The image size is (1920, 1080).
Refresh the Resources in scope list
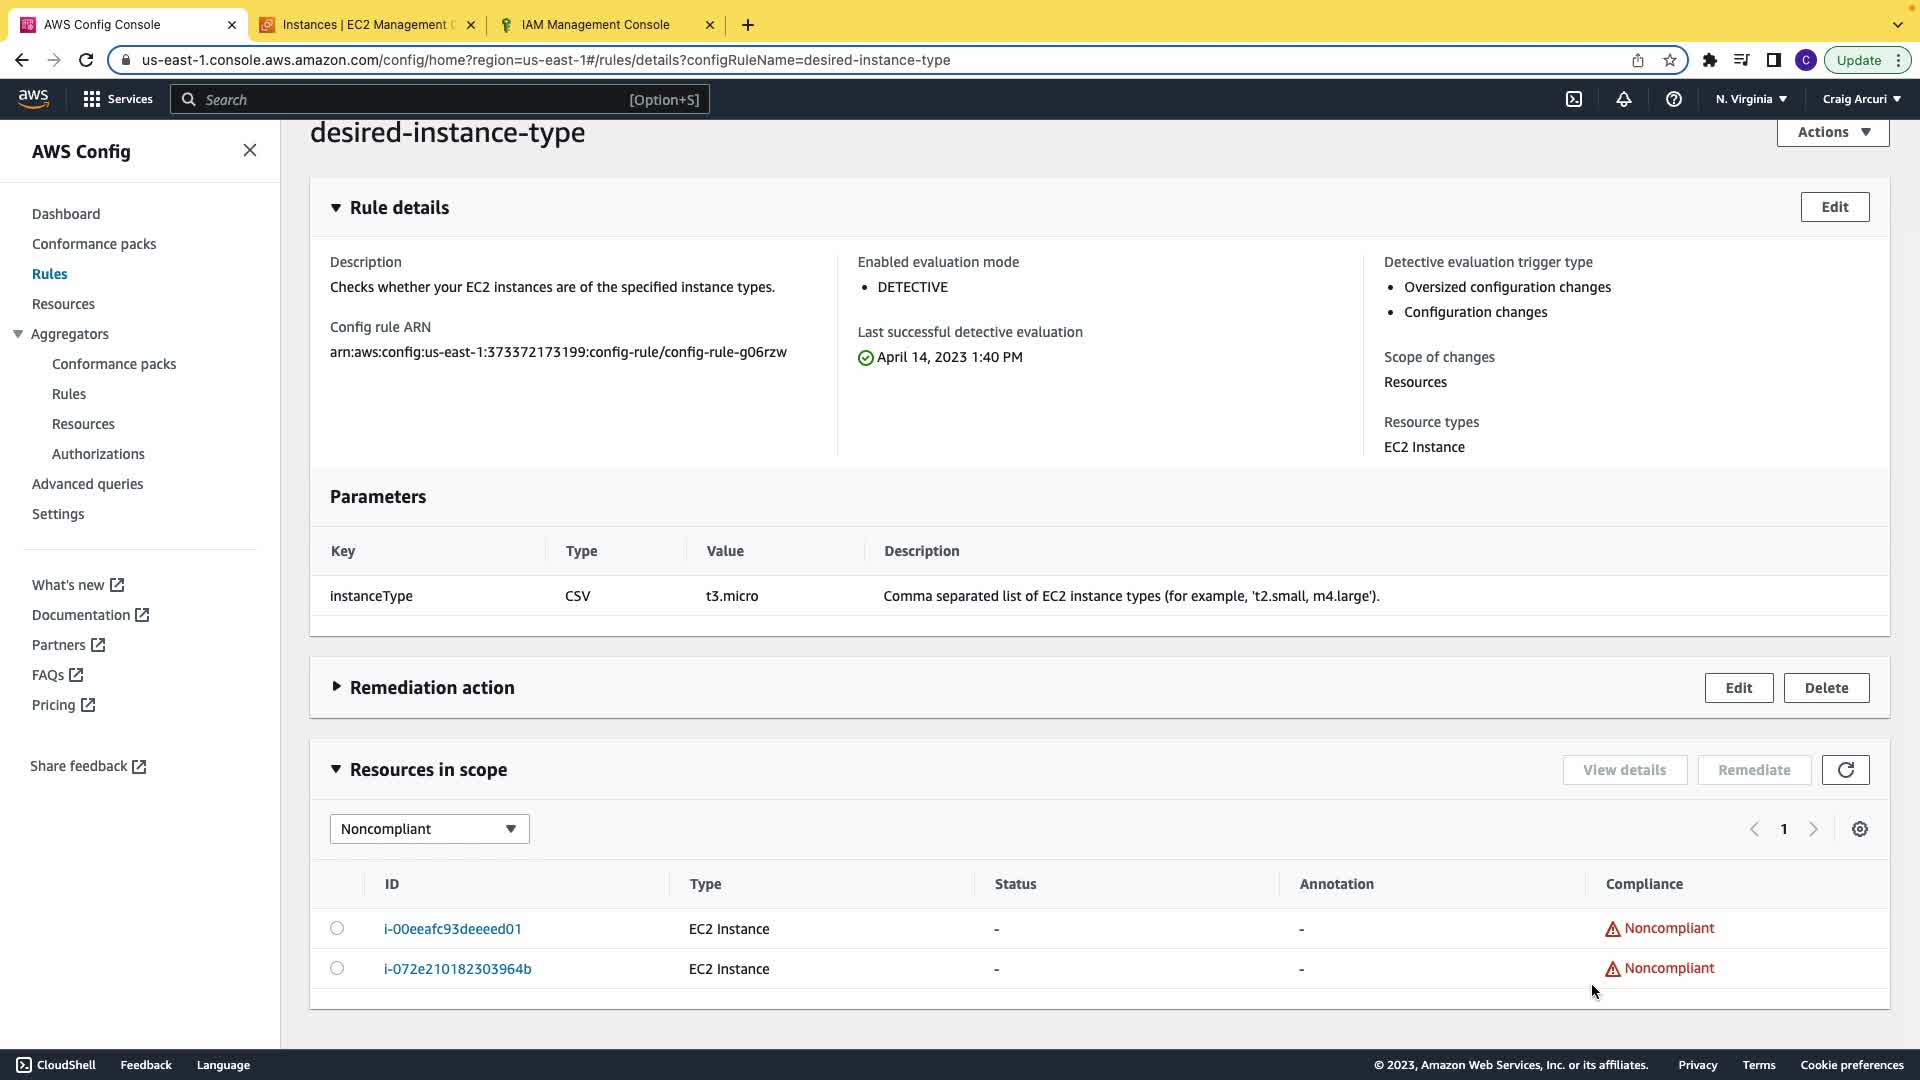(x=1845, y=770)
